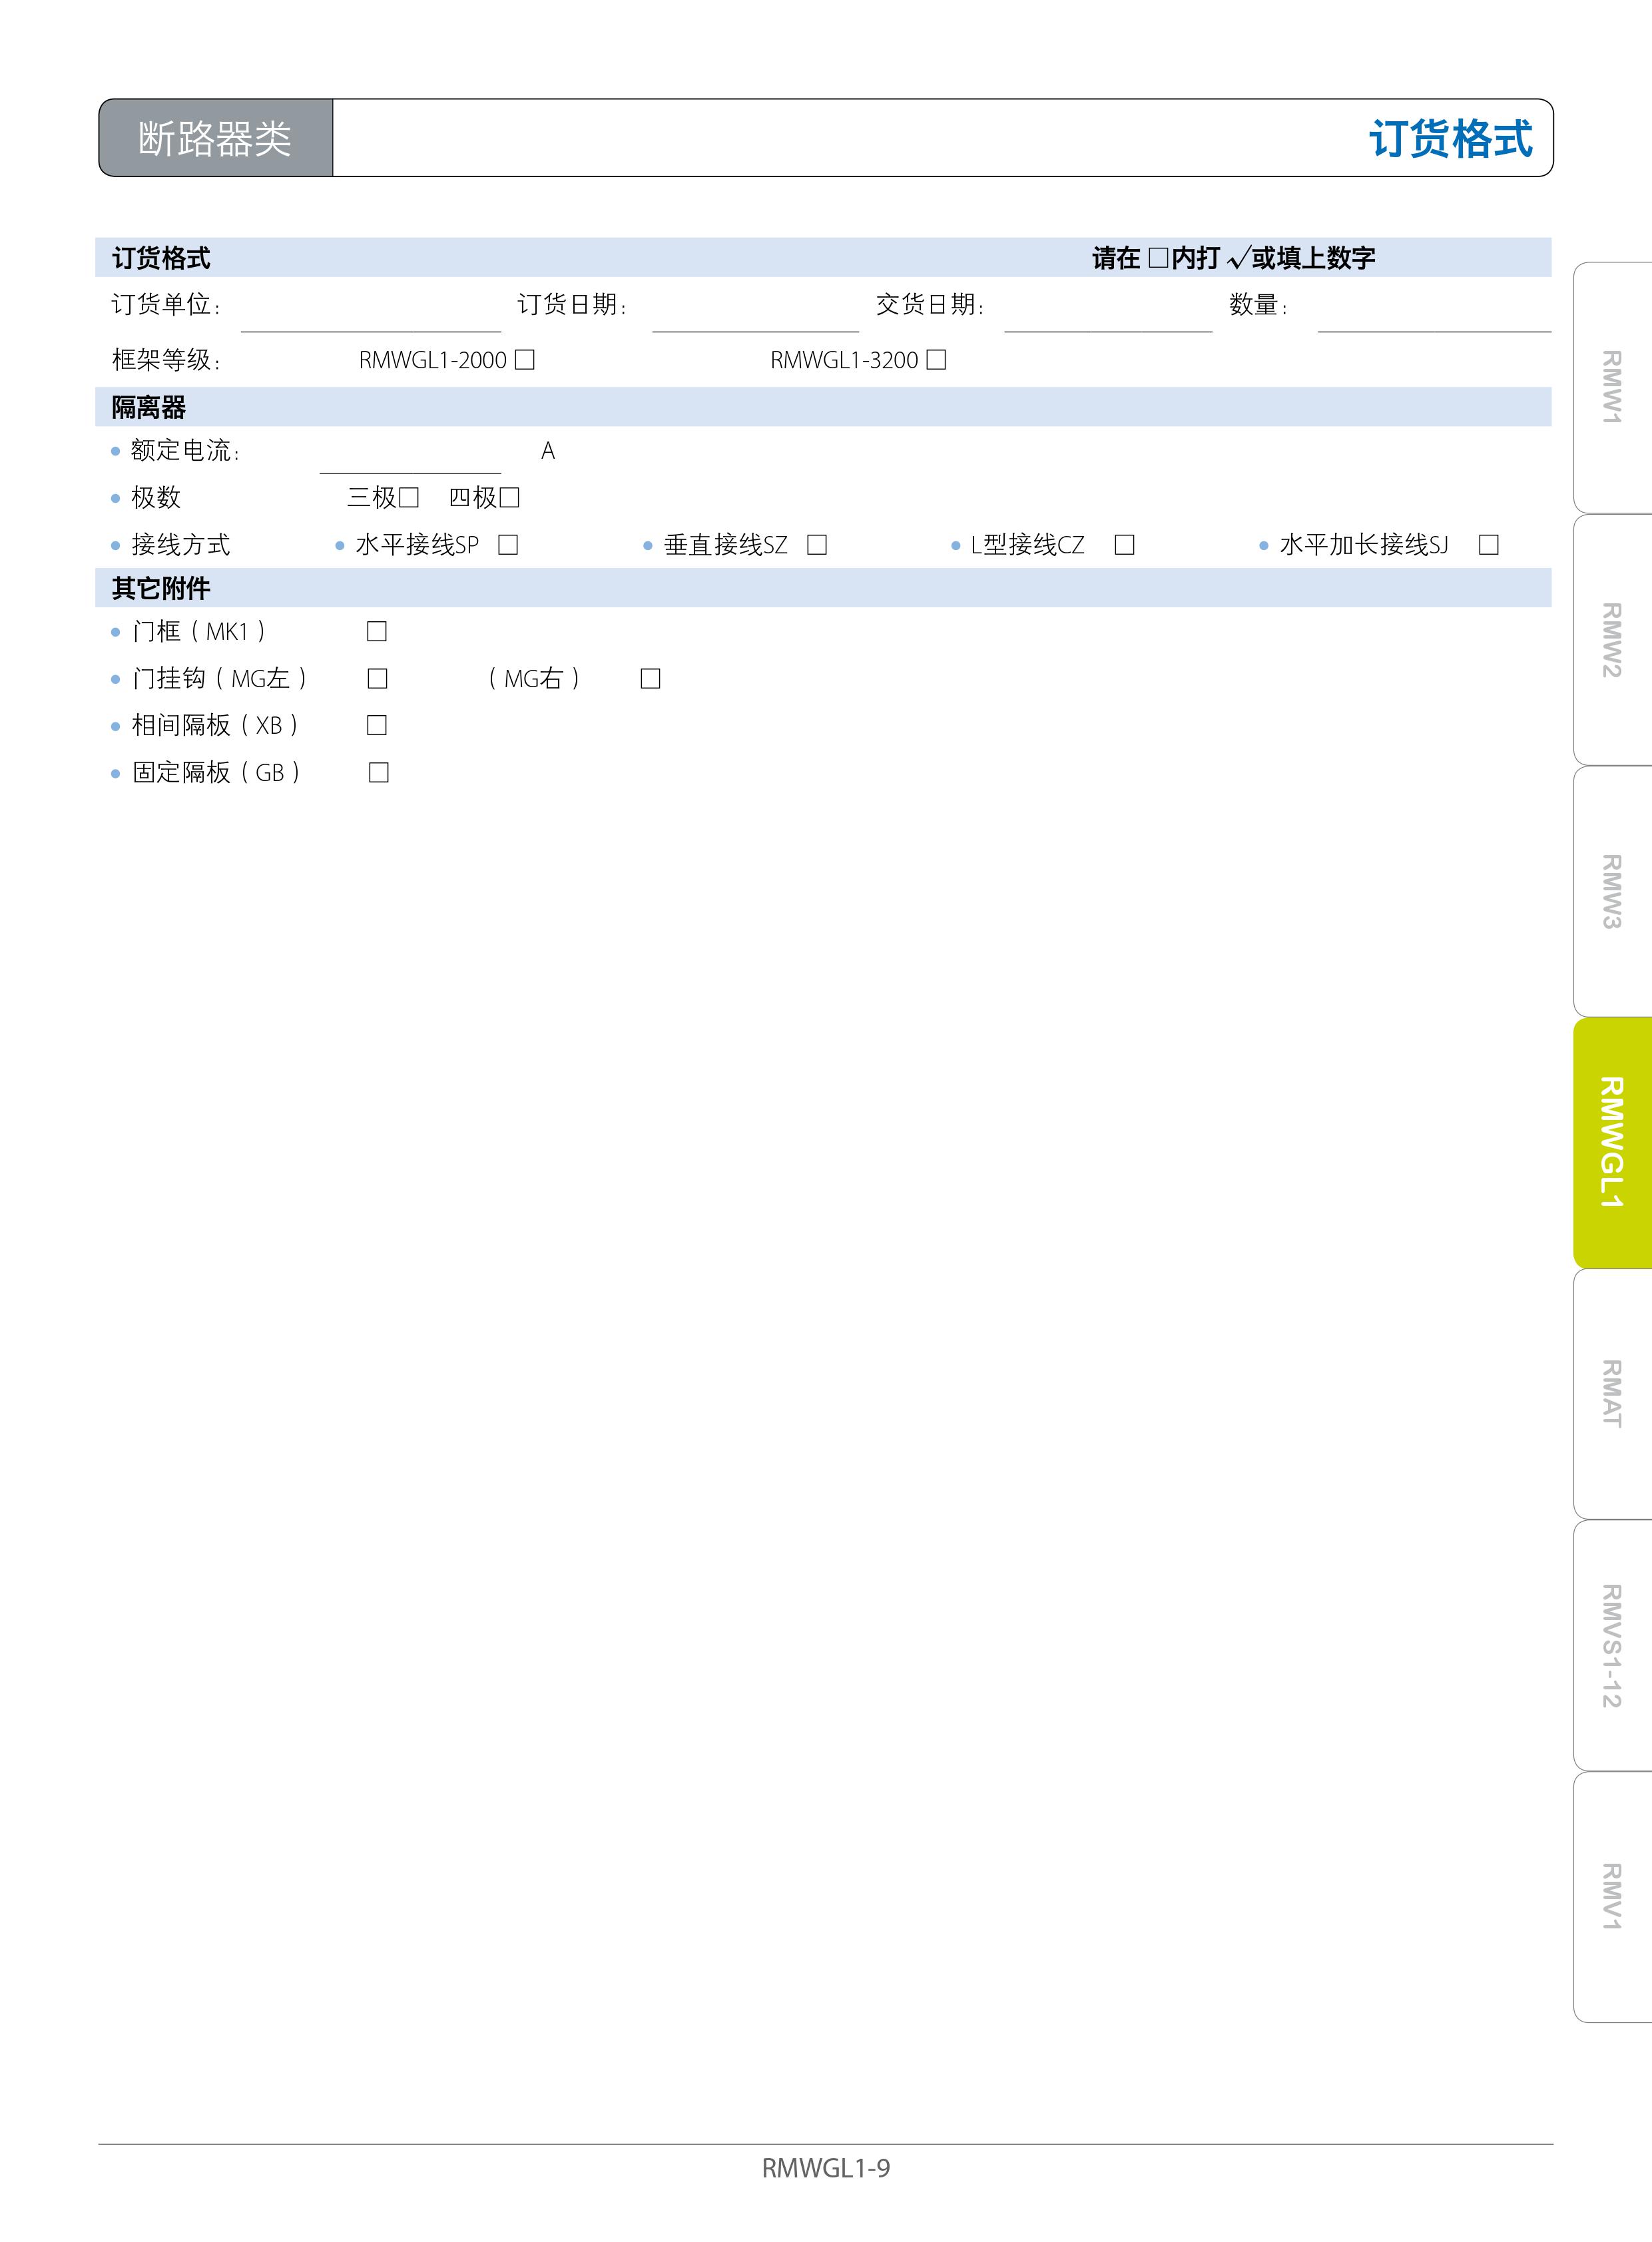
Task: Switch to the RMVS1-12 side tab
Action: tap(1611, 1645)
